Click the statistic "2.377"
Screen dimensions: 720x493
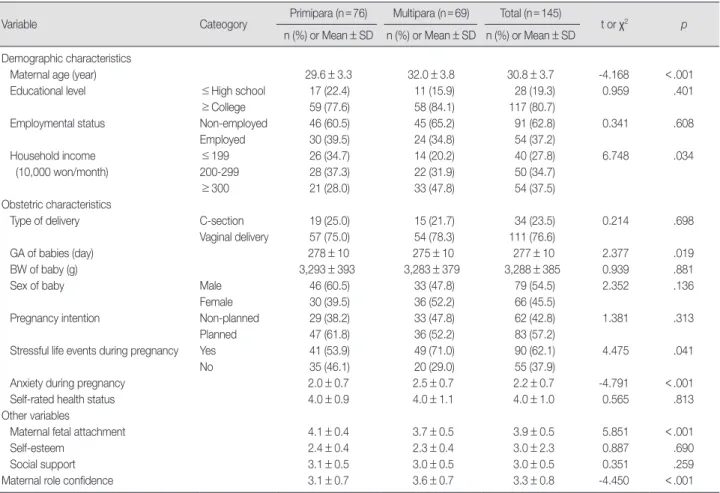pyautogui.click(x=615, y=253)
